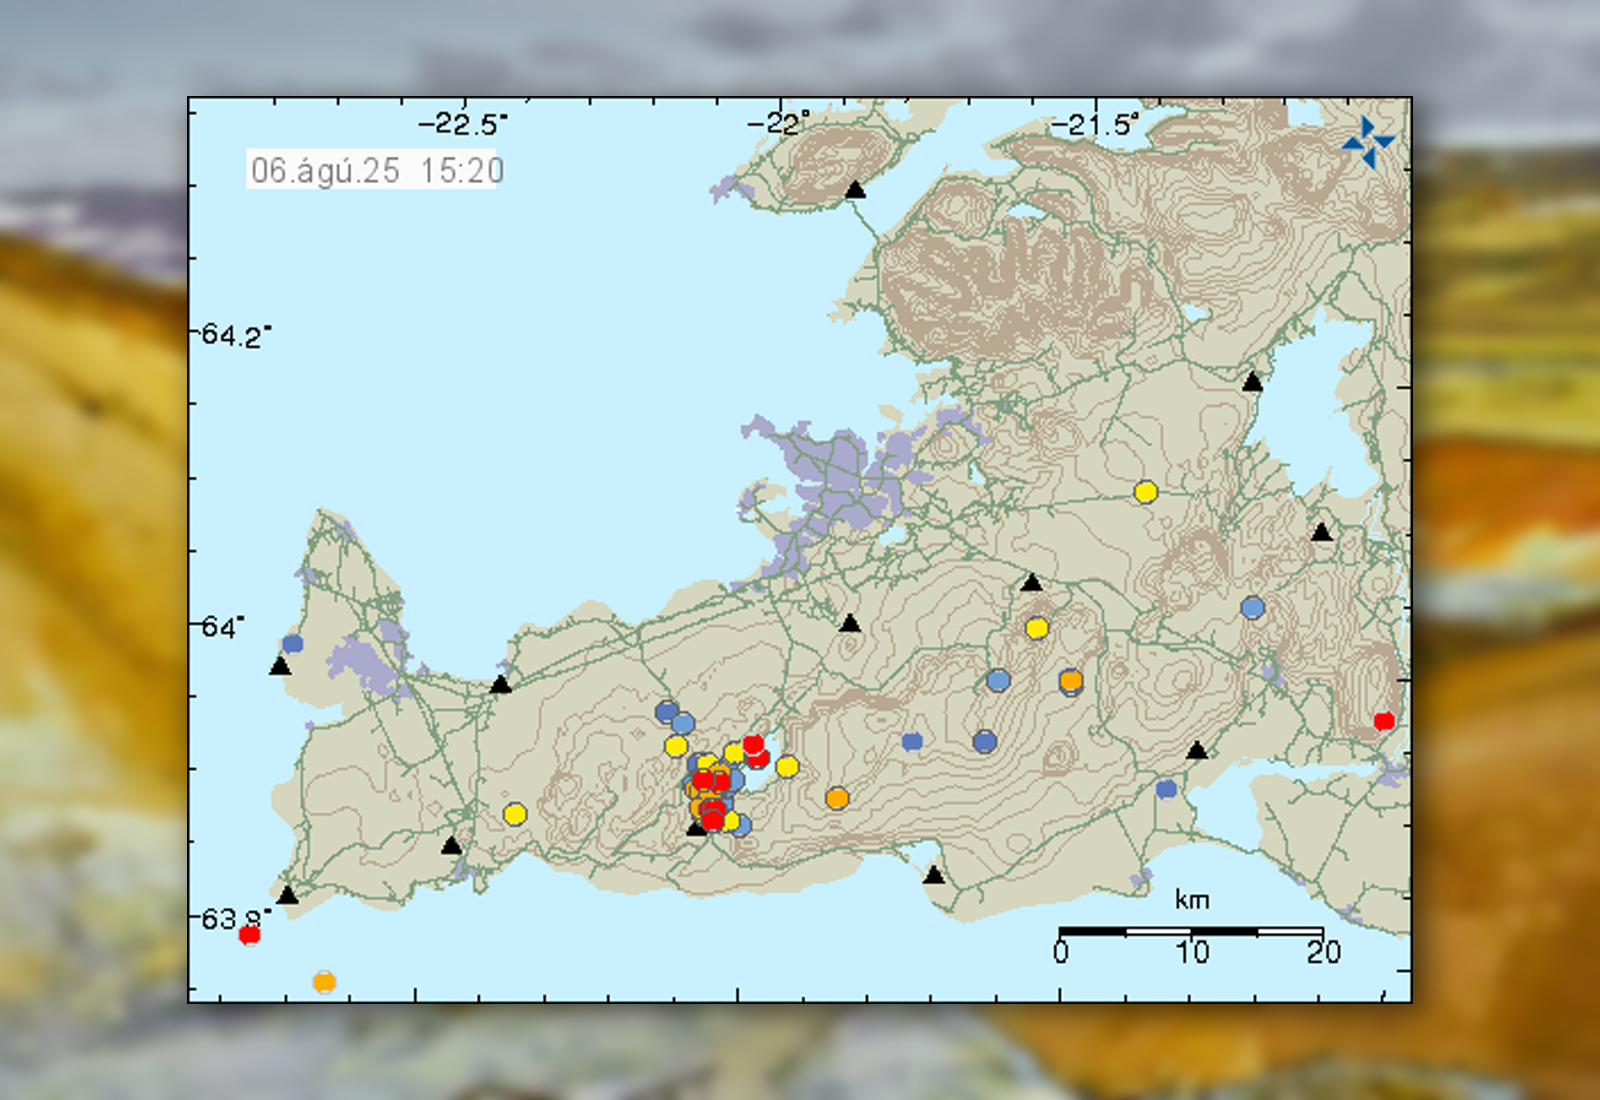This screenshot has height=1100, width=1600.
Task: Click the "20" on the scale bar
Action: coord(1323,952)
